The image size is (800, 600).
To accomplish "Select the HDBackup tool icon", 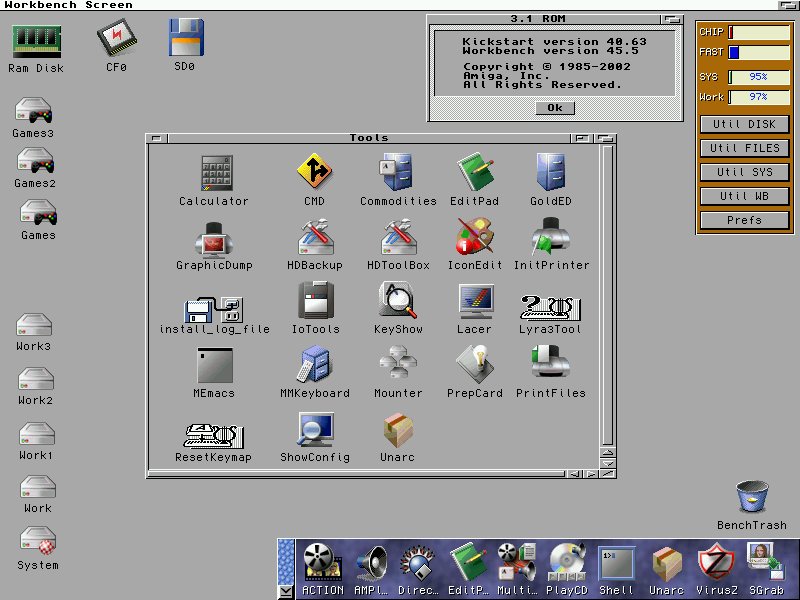I will [x=316, y=237].
